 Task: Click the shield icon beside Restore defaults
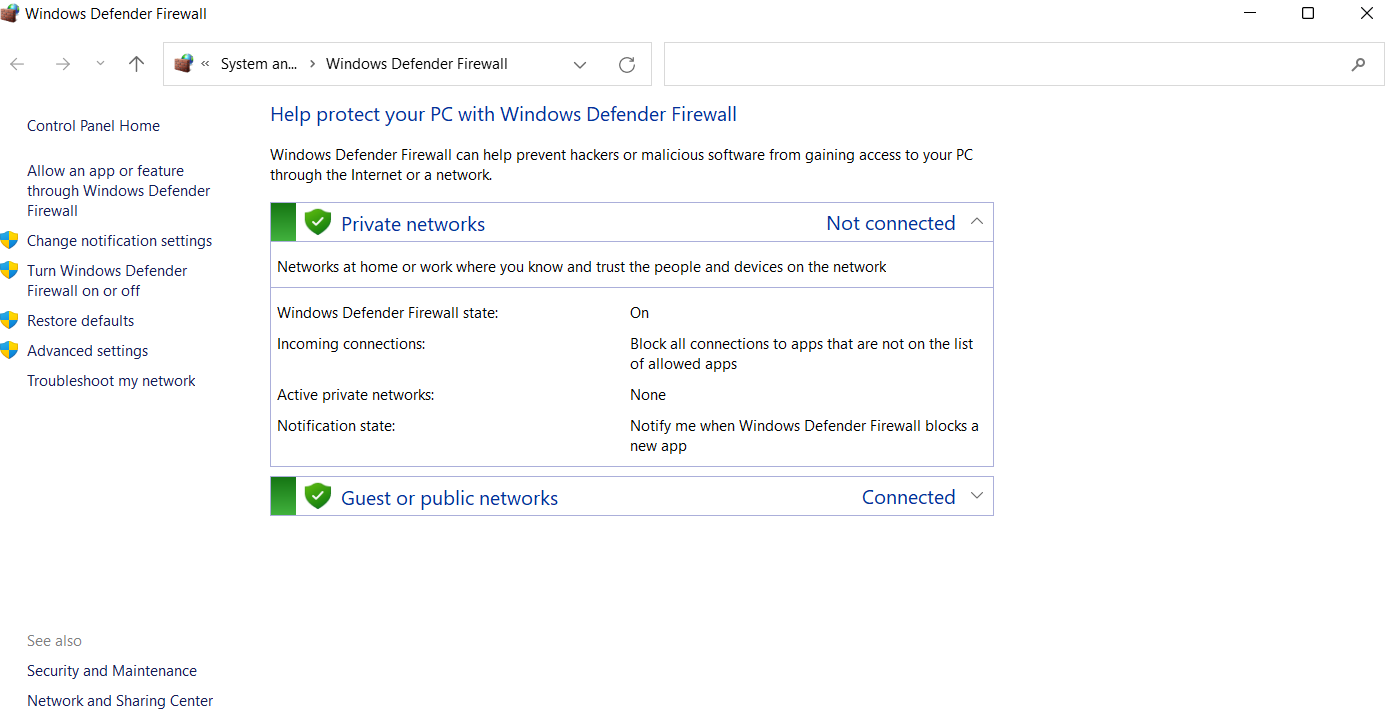10,320
